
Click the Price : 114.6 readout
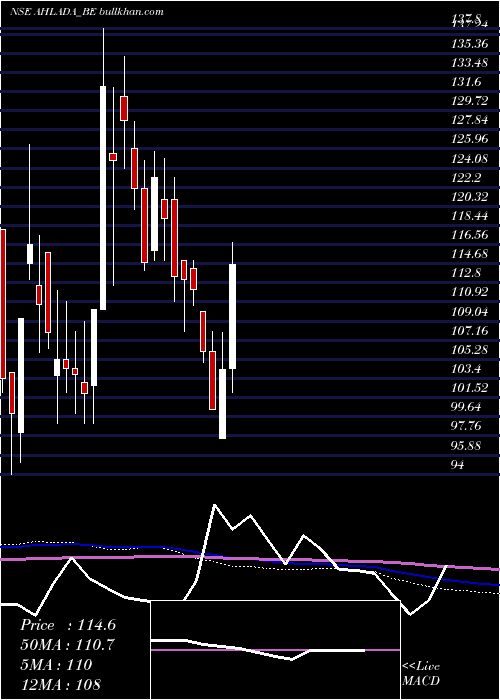point(68,625)
